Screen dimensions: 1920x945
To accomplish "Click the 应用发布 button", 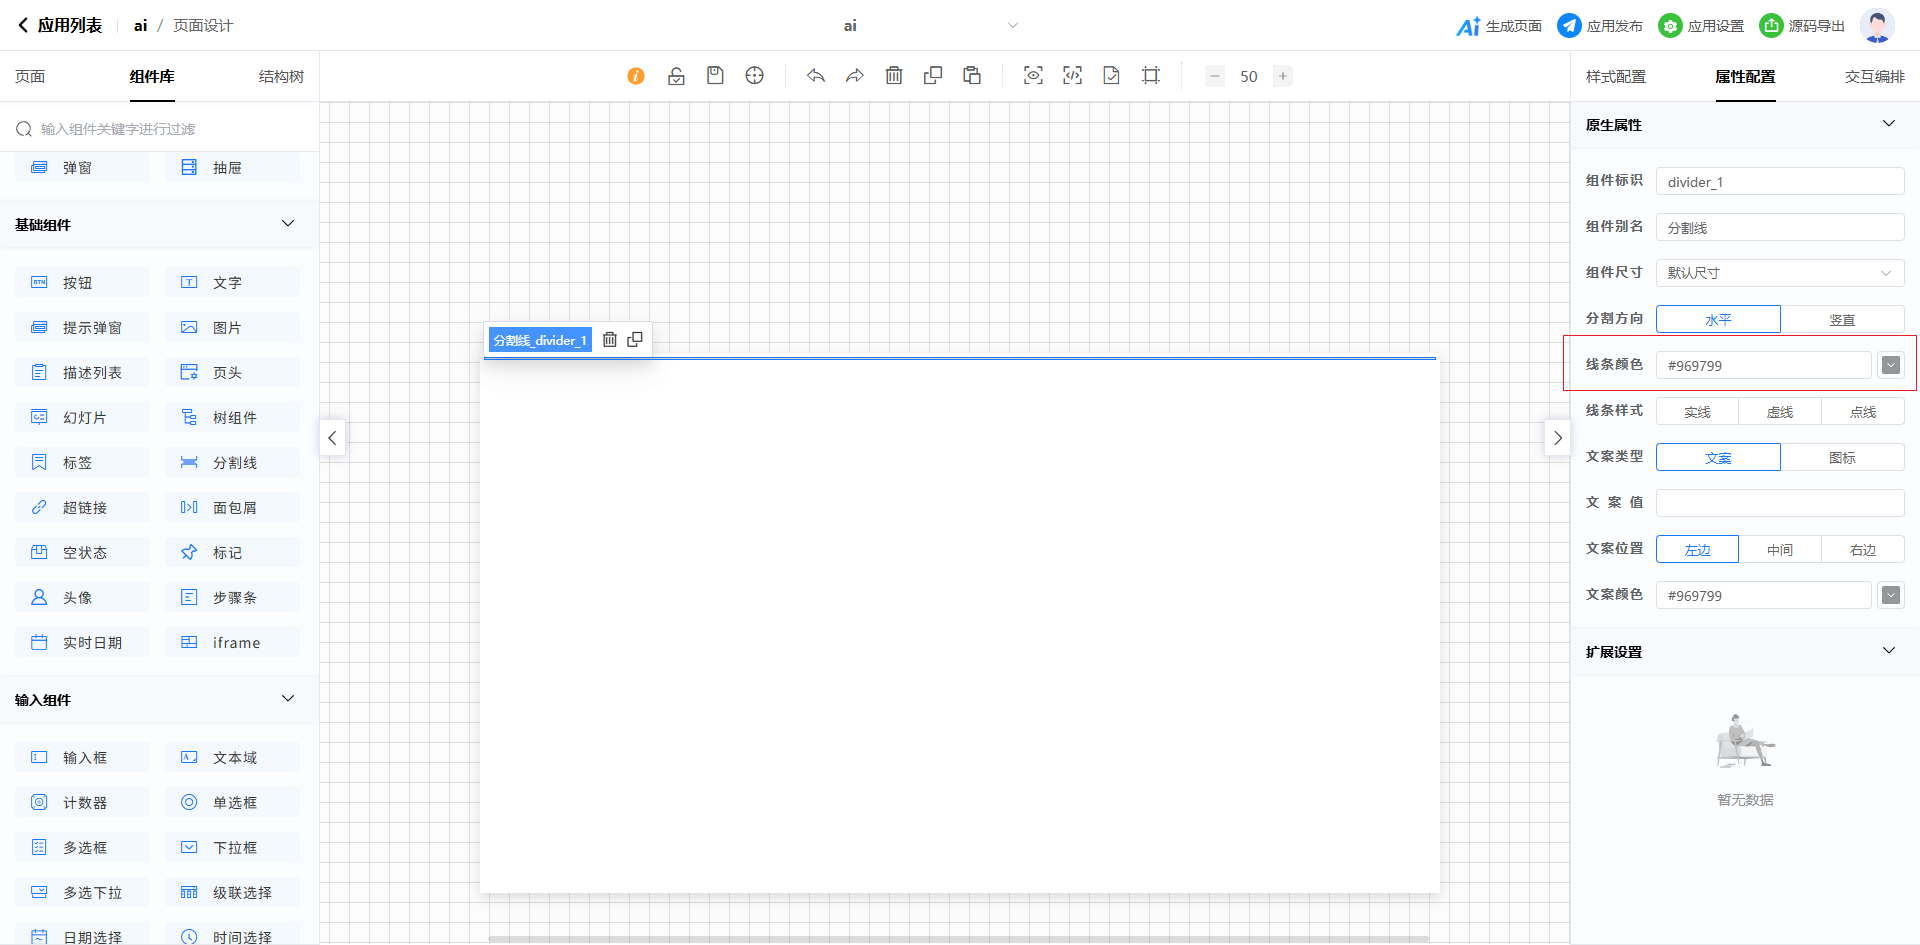I will 1600,26.
